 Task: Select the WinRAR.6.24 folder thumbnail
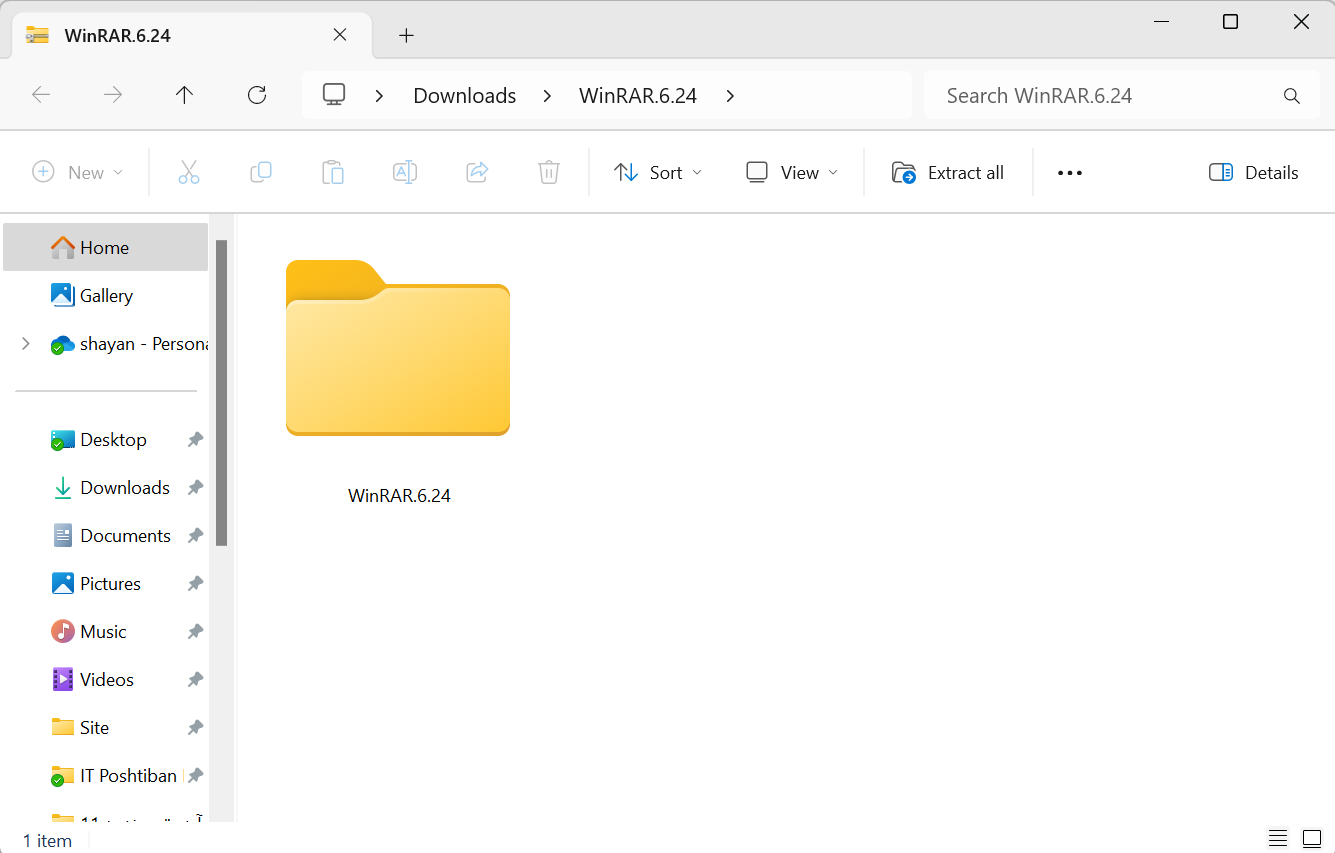coord(398,348)
